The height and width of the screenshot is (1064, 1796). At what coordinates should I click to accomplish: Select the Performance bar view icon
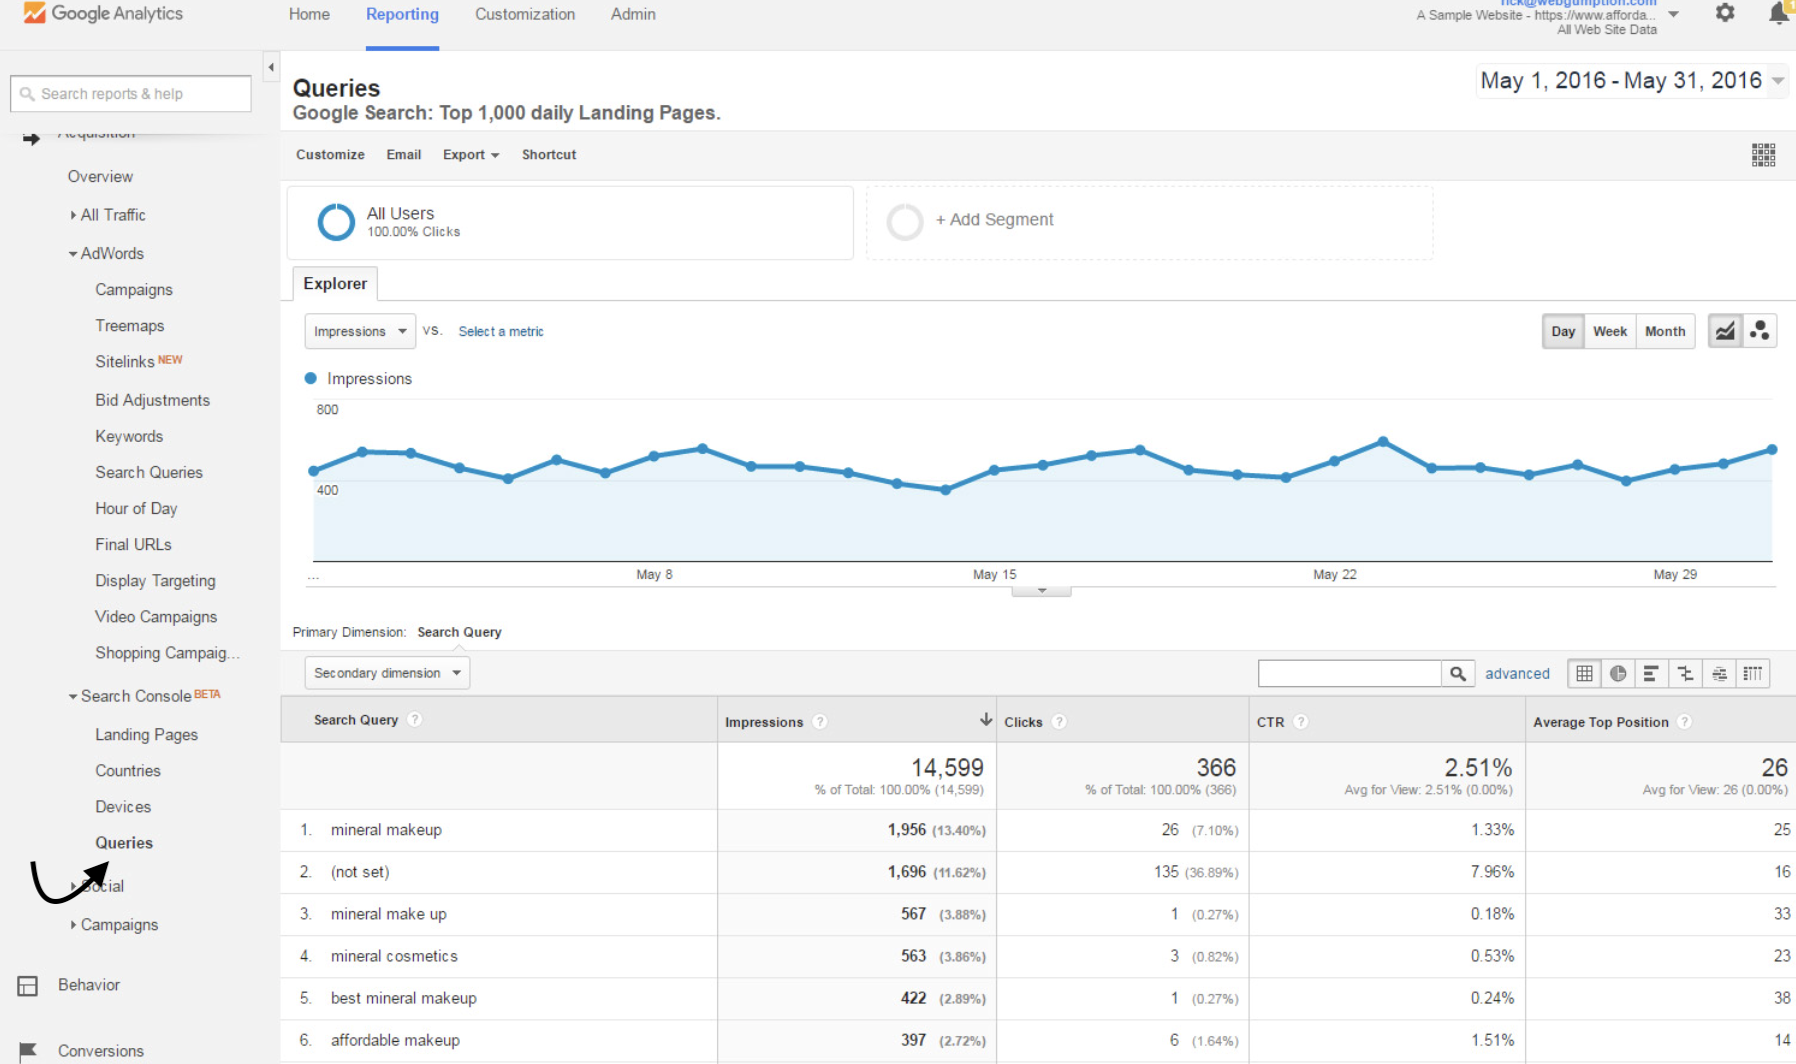[x=1651, y=674]
